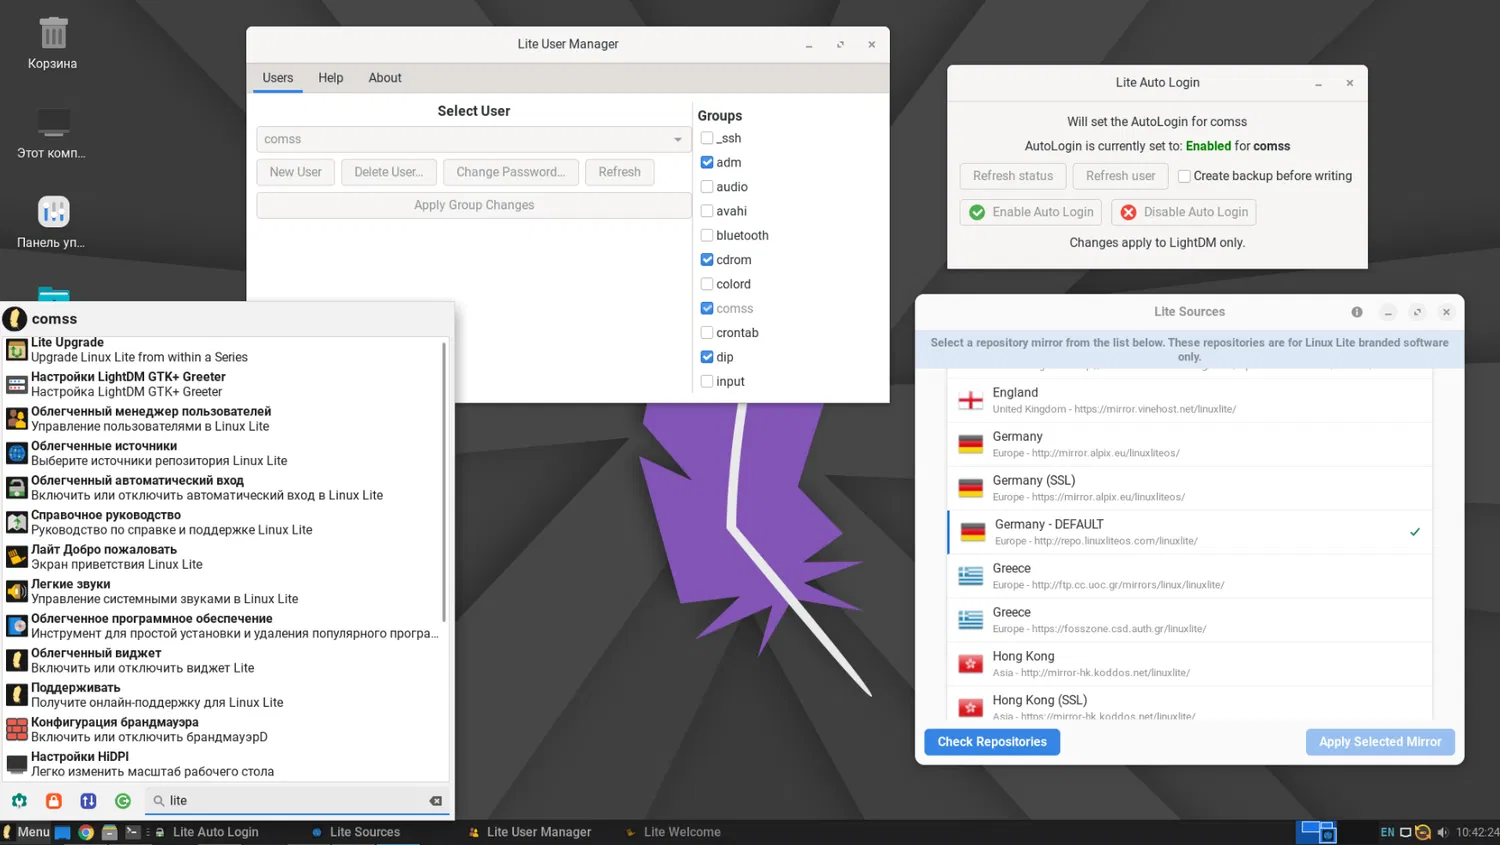Open Облегченный автоматический вход menu entry

224,488
